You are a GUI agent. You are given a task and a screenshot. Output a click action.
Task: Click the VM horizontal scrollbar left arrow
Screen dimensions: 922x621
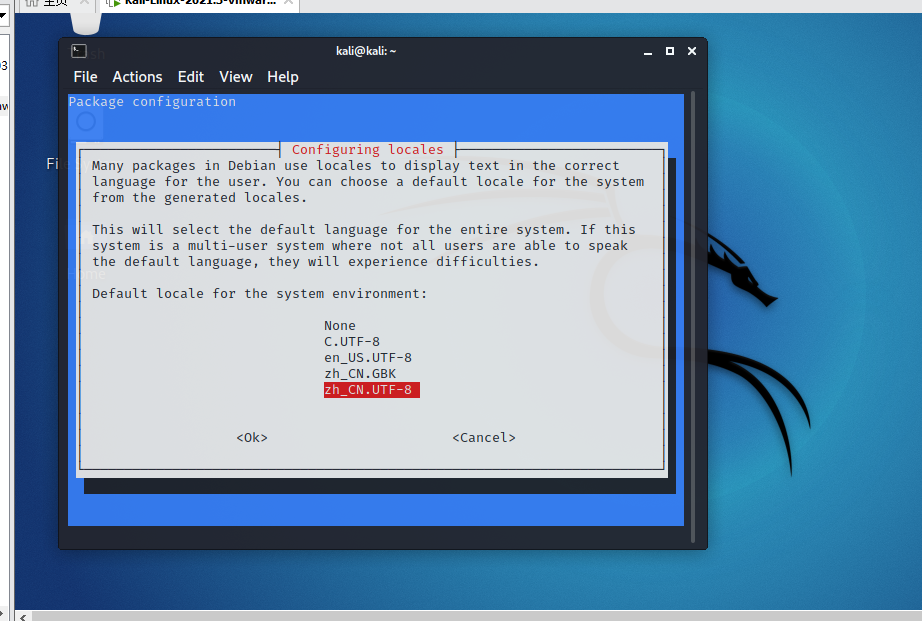pyautogui.click(x=24, y=616)
